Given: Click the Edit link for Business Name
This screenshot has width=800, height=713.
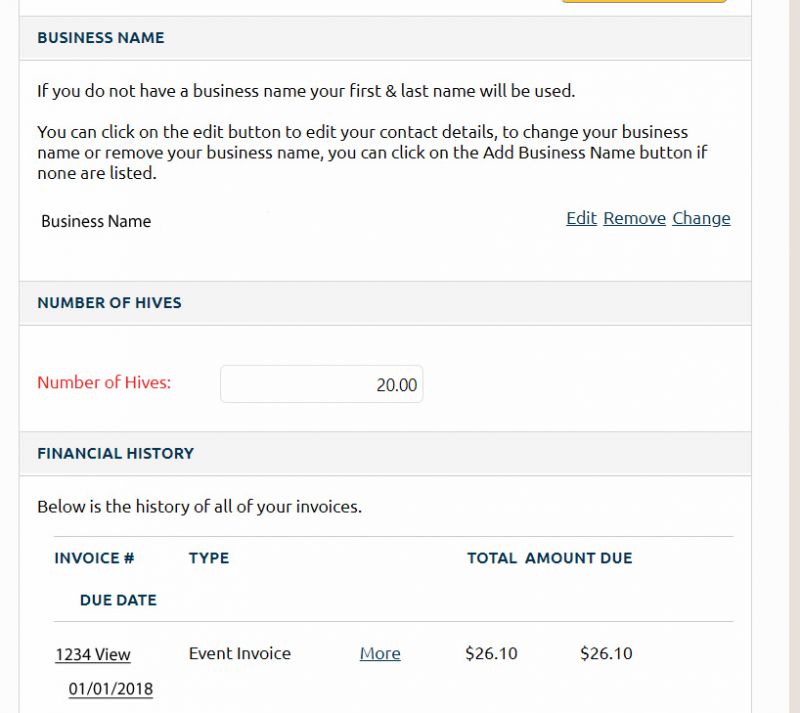Looking at the screenshot, I should [581, 218].
